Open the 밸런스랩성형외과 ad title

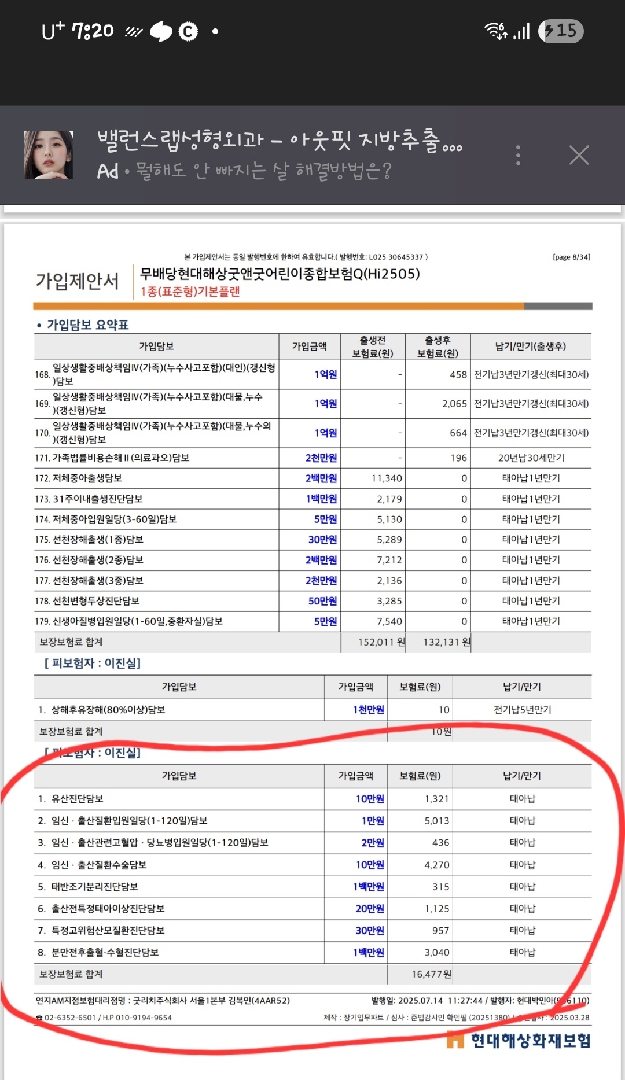(279, 141)
